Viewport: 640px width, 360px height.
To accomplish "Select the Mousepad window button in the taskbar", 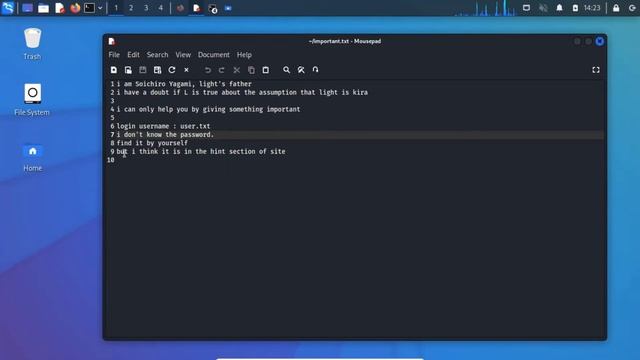I will 196,8.
